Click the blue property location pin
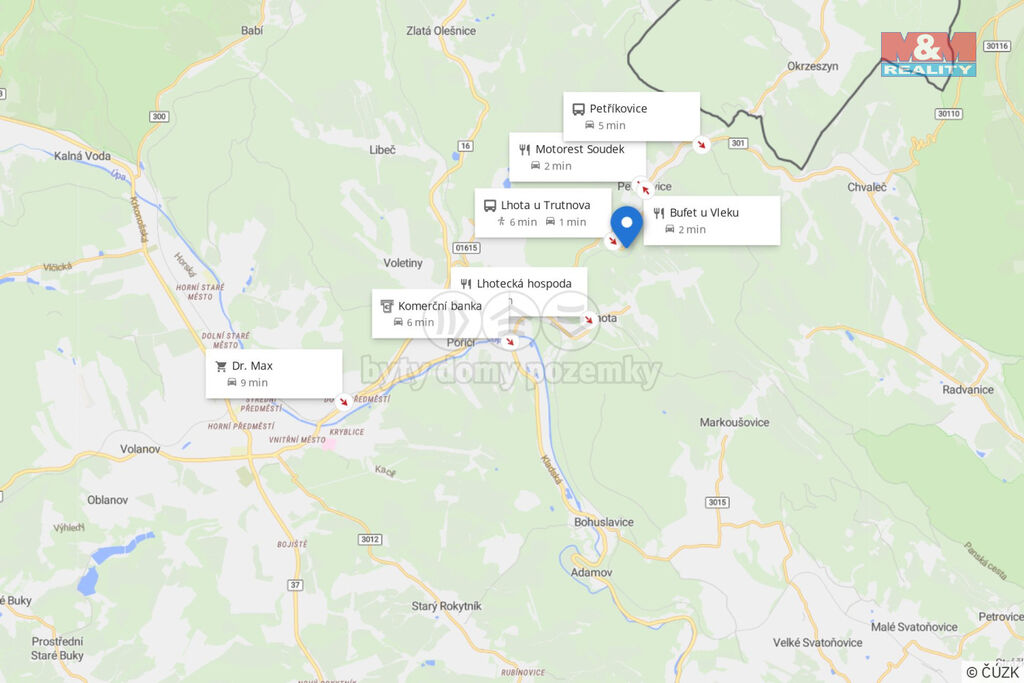 626,227
